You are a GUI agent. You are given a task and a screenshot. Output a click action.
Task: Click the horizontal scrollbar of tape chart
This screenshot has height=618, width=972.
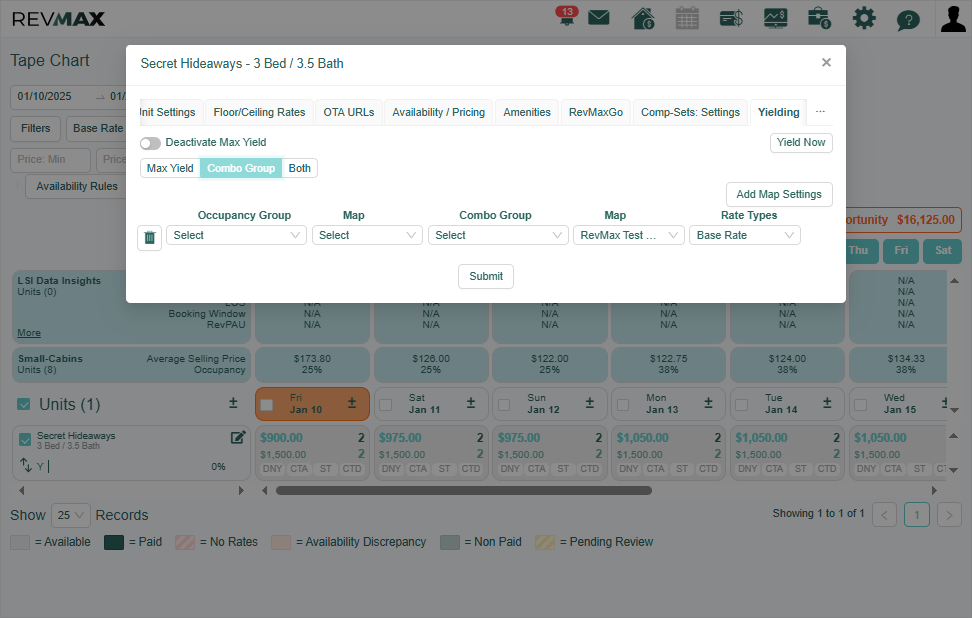(x=463, y=490)
